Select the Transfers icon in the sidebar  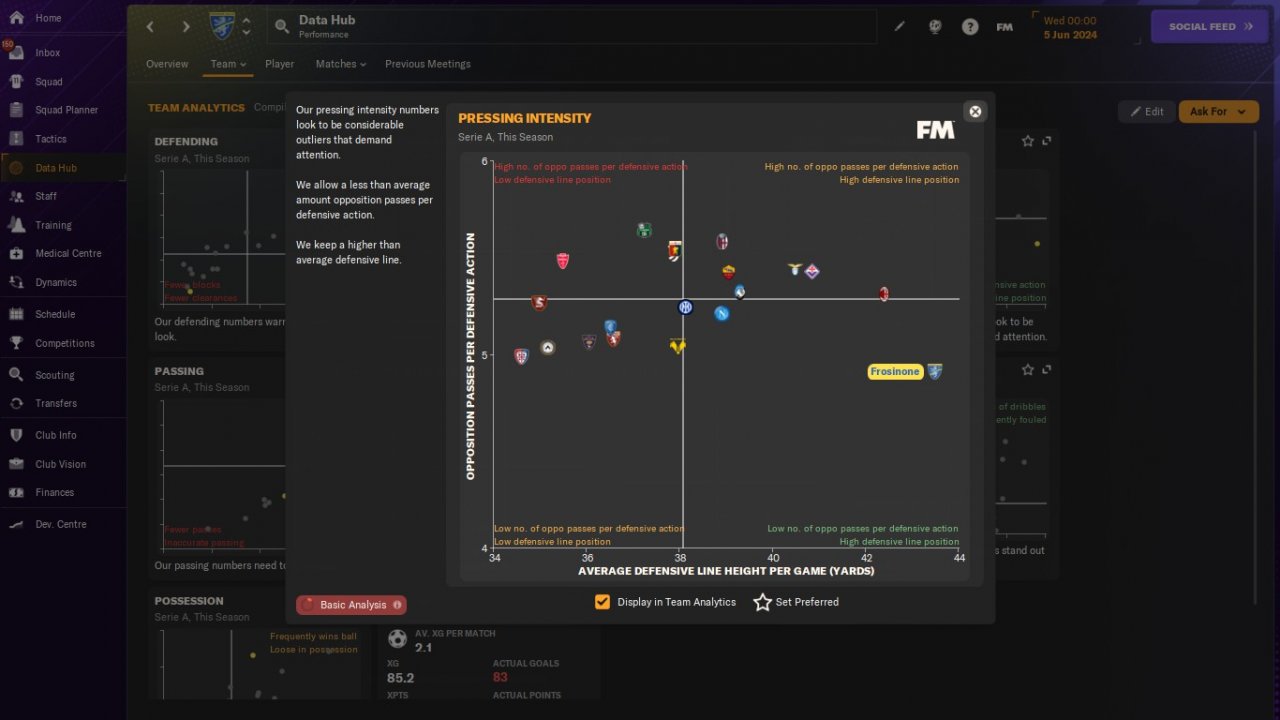coord(16,403)
